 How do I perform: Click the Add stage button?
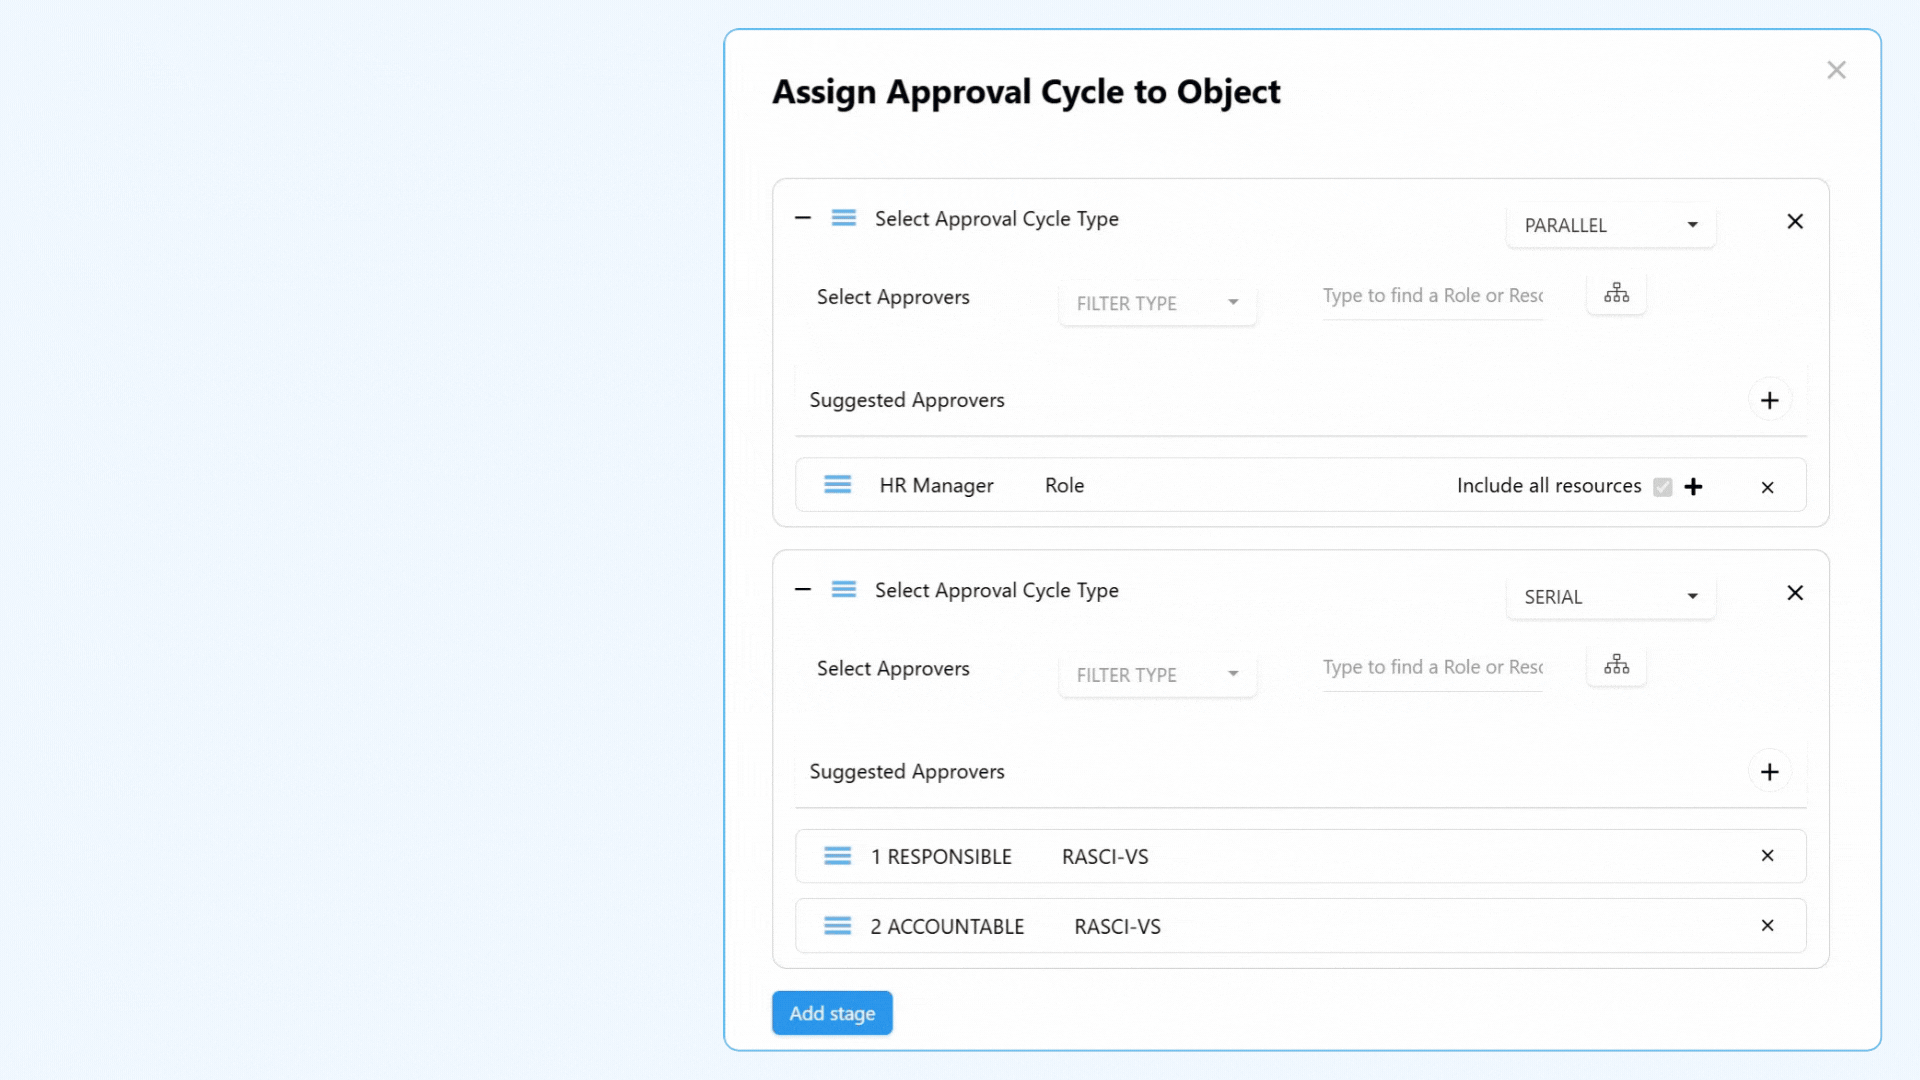coord(831,1013)
